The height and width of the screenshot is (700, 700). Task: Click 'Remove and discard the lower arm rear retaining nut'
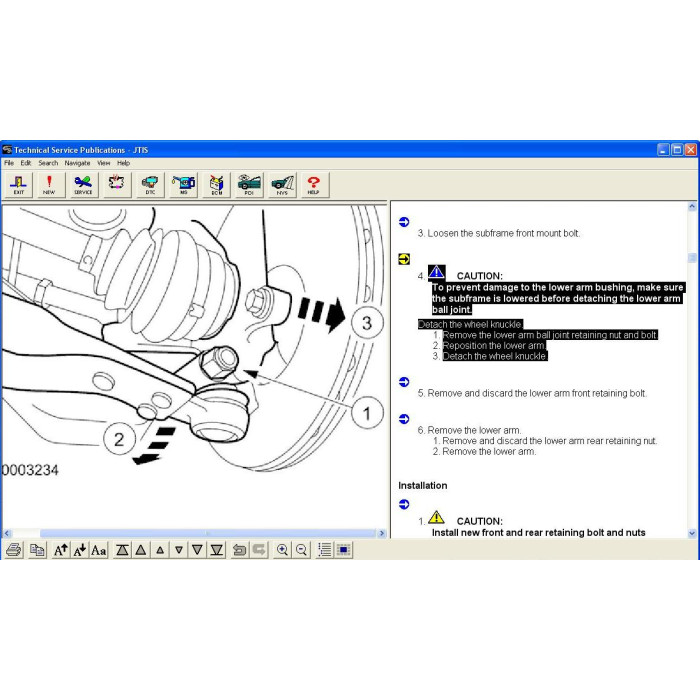click(x=550, y=441)
